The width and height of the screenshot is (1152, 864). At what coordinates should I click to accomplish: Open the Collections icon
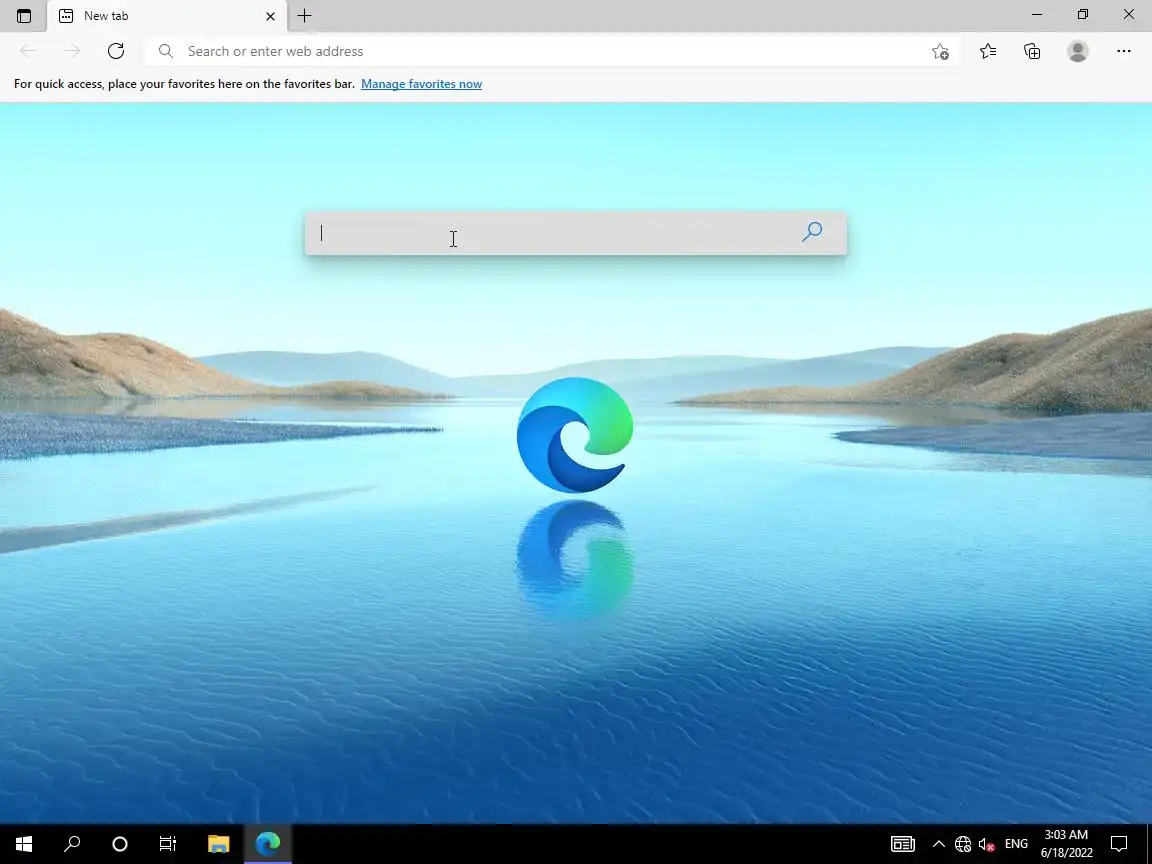(1032, 51)
